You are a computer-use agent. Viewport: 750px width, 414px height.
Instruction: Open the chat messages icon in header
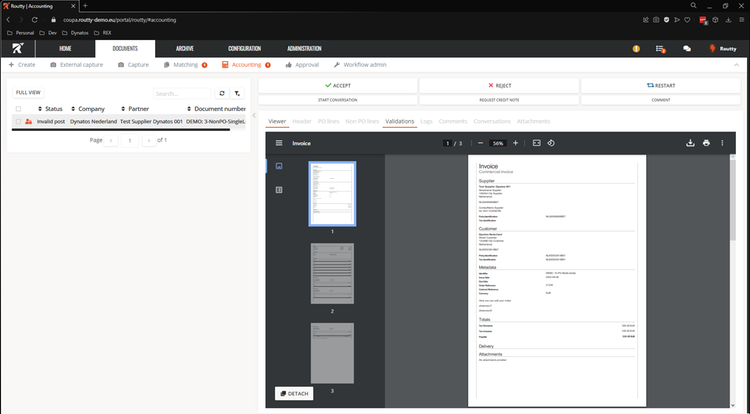pos(687,48)
